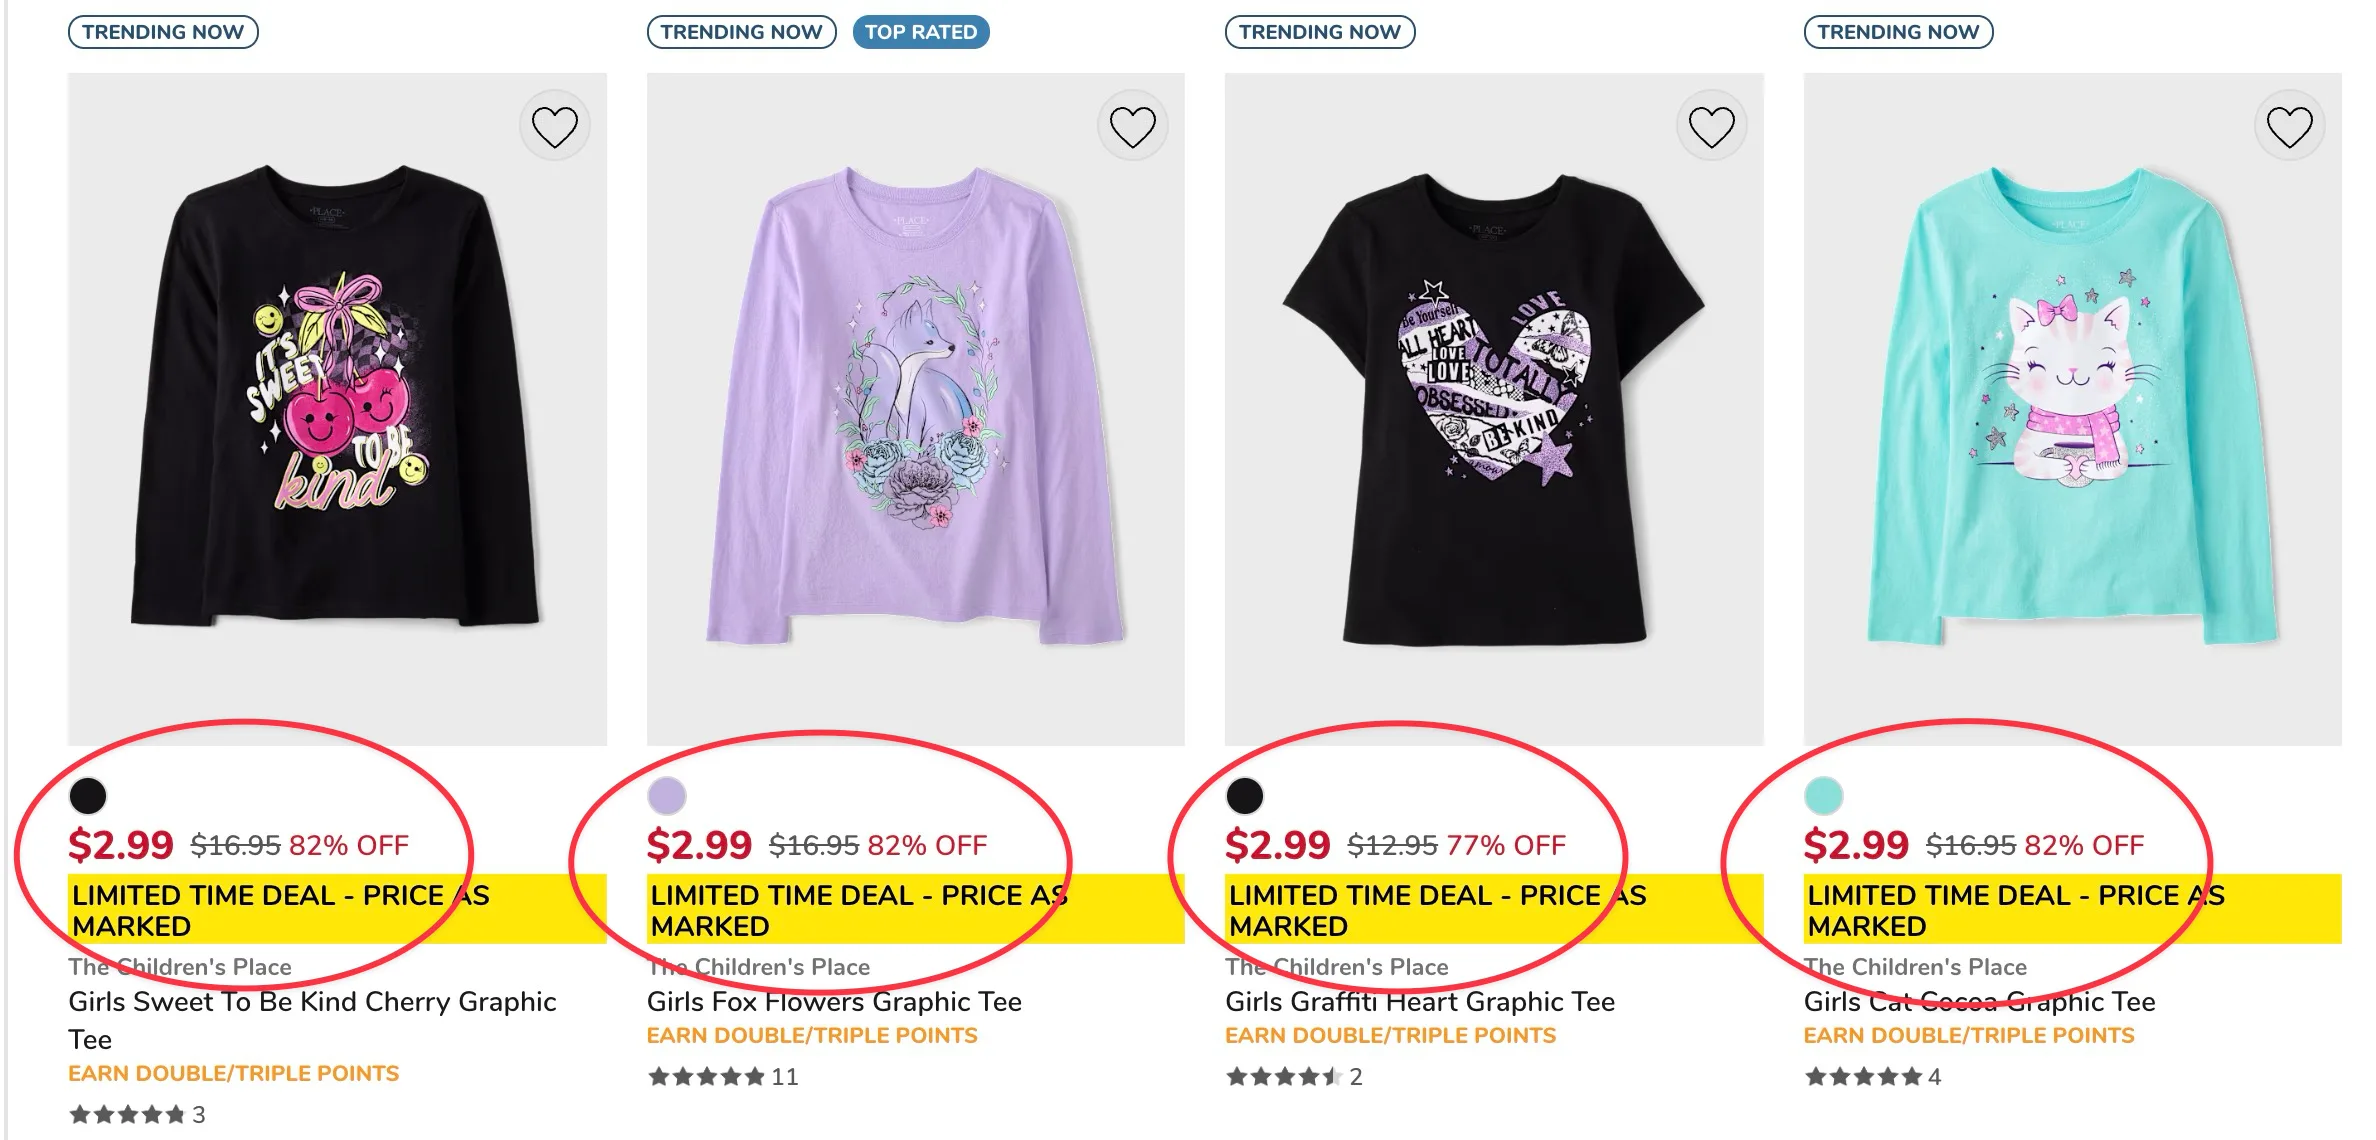Image resolution: width=2376 pixels, height=1140 pixels.
Task: Select black color swatch for Cherry tee
Action: [88, 796]
